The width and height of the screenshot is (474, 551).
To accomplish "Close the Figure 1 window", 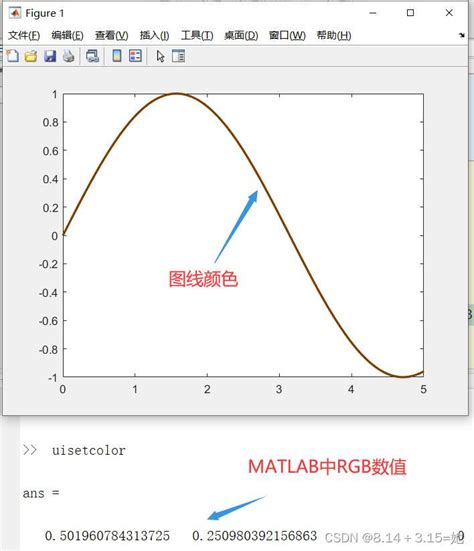I will tap(449, 13).
